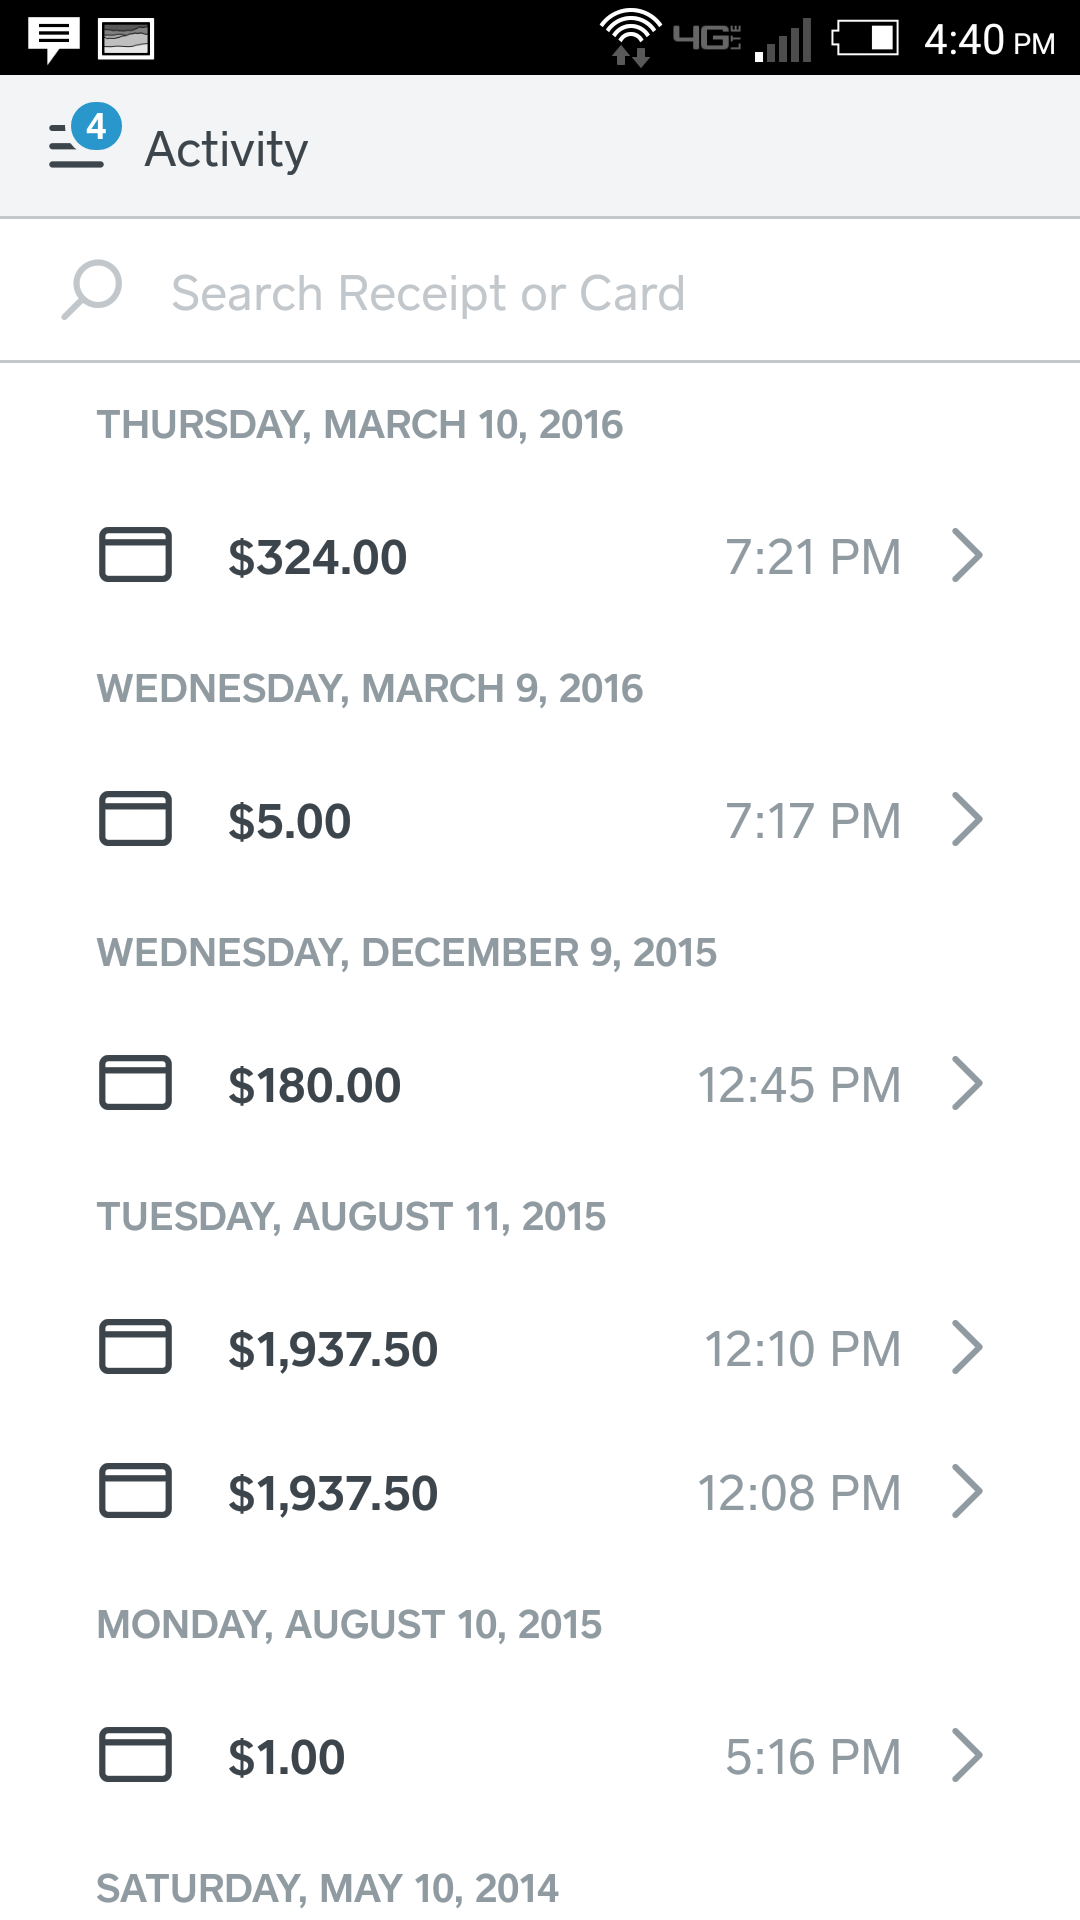Click the card icon beside the 12:08 PM payment
The height and width of the screenshot is (1920, 1080).
coord(135,1490)
